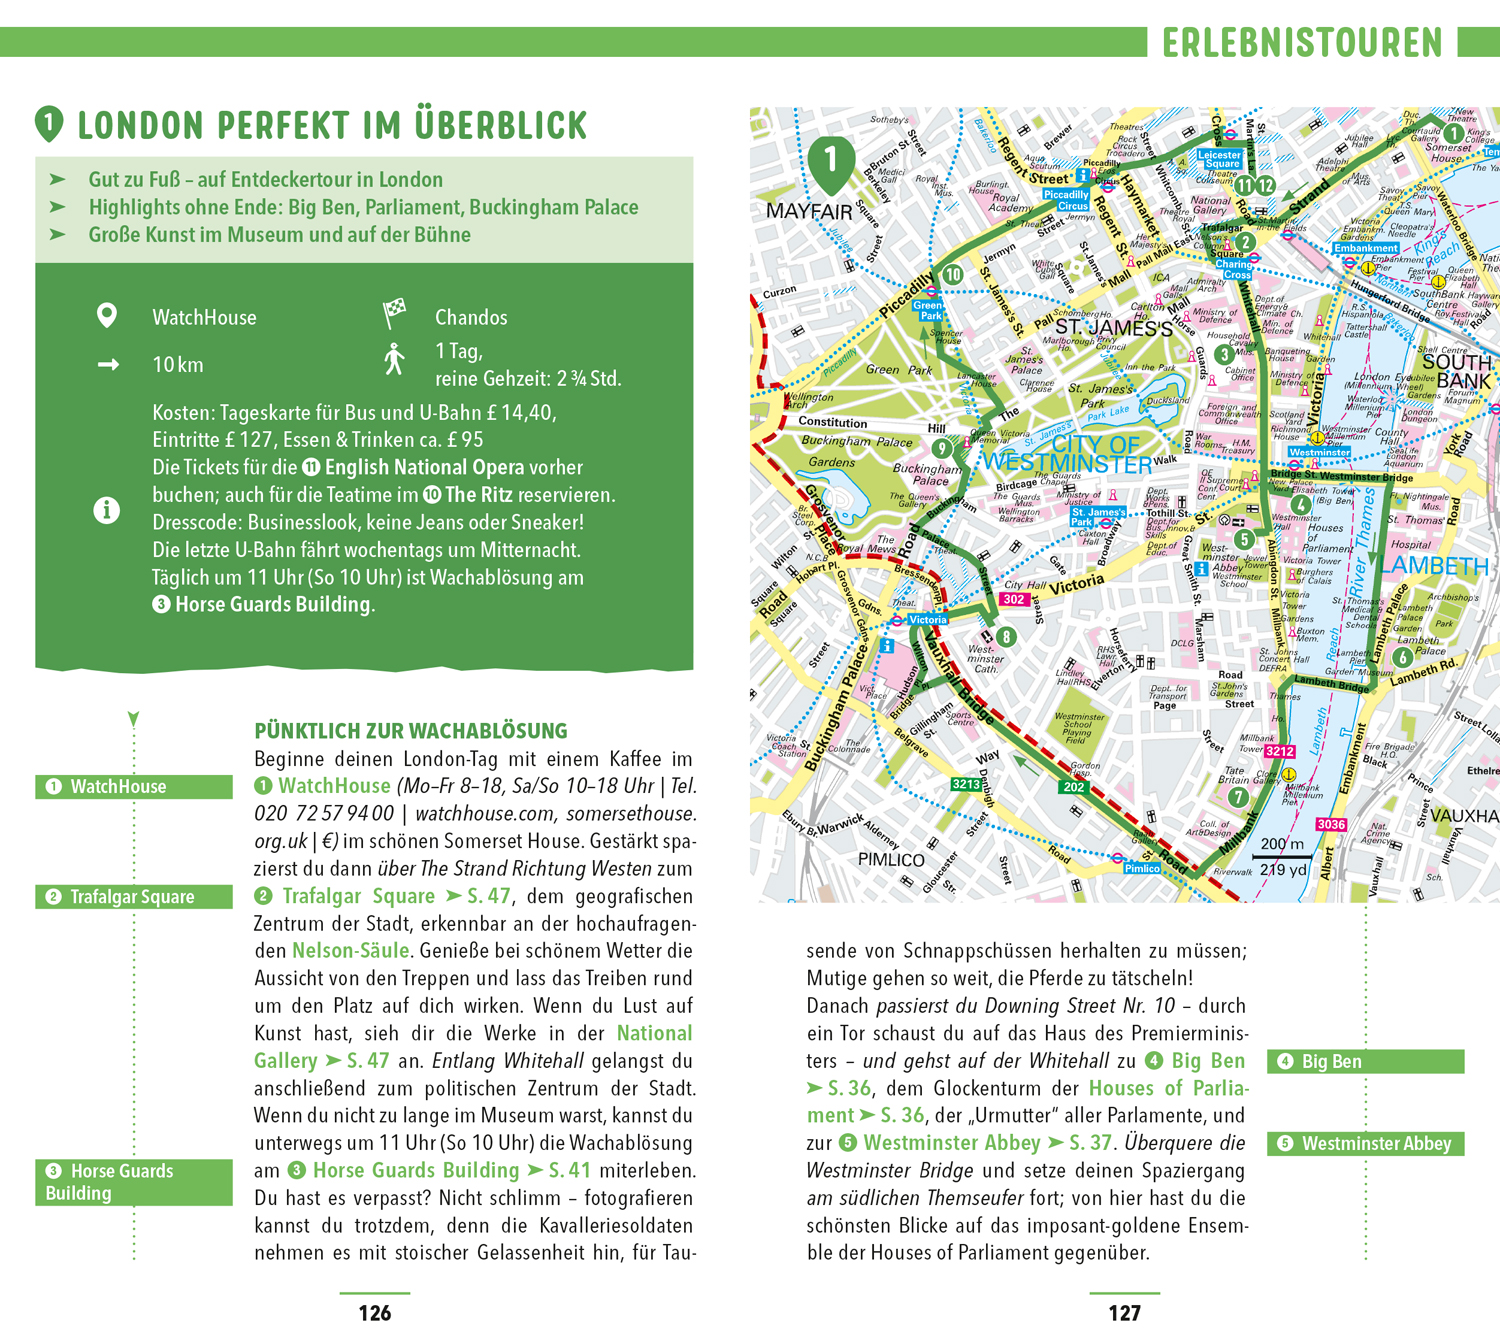Click the pink 302 road number badge
The width and height of the screenshot is (1500, 1344).
[x=1014, y=599]
